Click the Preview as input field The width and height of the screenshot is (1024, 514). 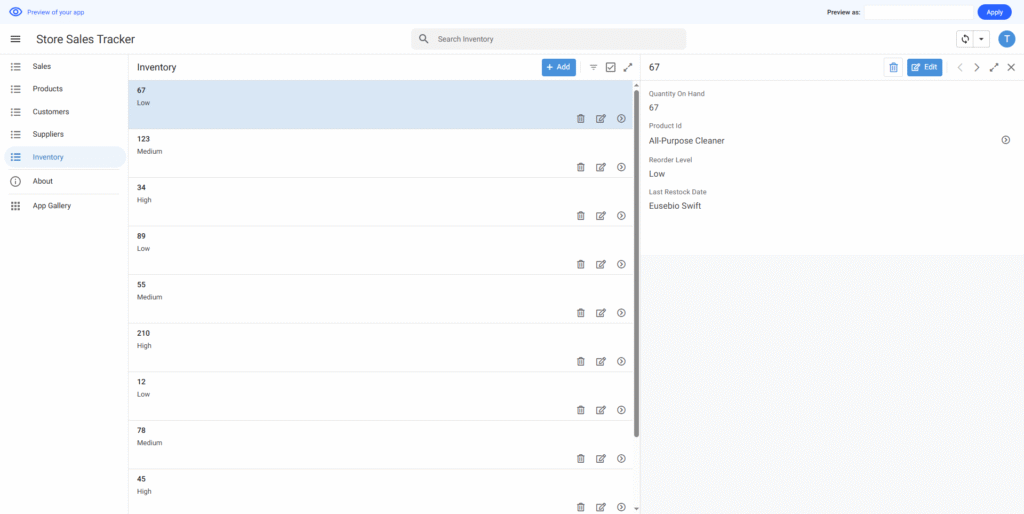[918, 12]
